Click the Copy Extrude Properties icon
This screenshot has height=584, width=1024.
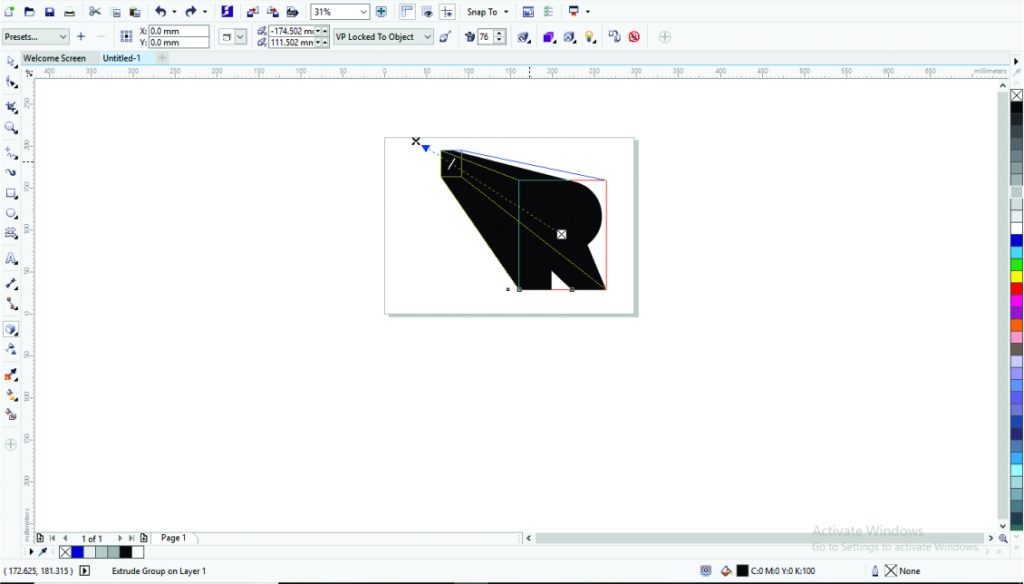614,36
